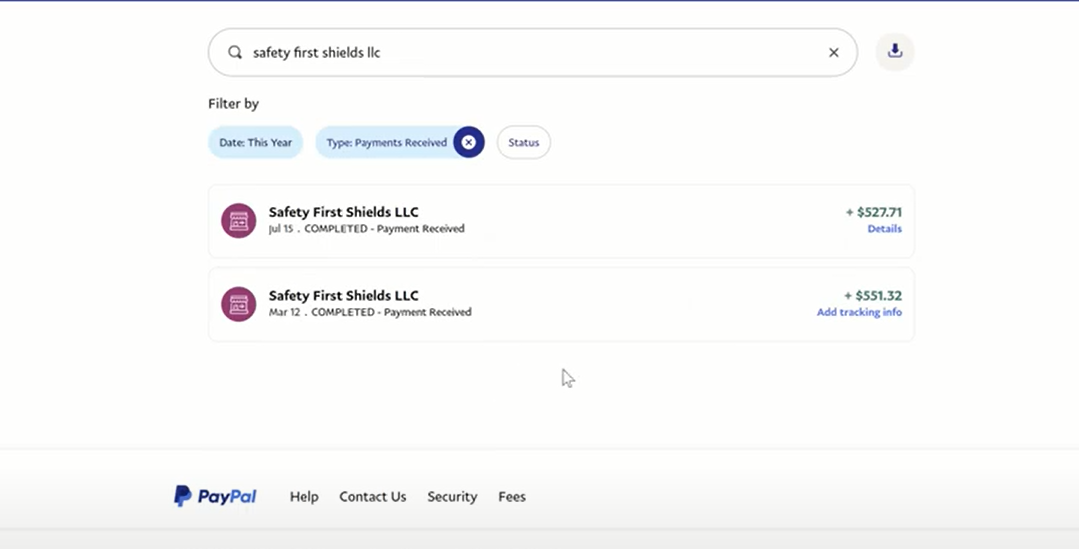Viewport: 1079px width, 549px height.
Task: Click merchant icon for Jul 15 payment
Action: [239, 221]
